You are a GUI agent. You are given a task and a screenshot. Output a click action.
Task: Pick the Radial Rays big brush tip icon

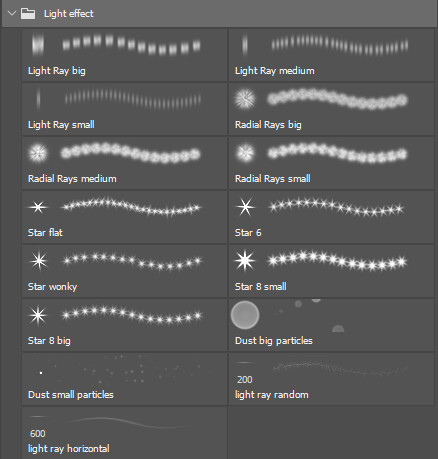pyautogui.click(x=245, y=99)
